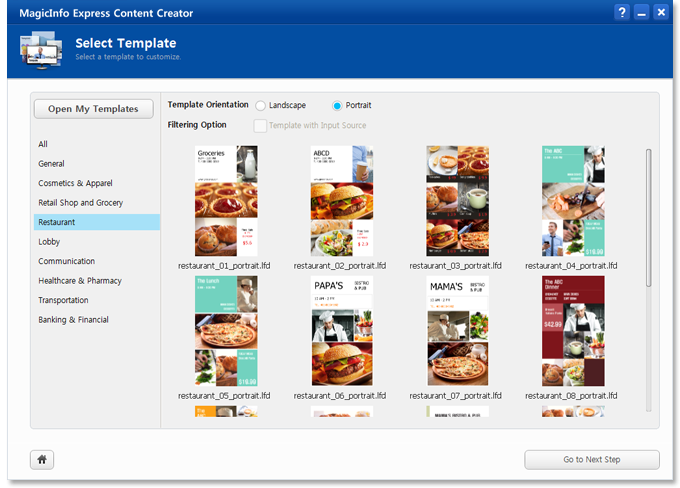Click the restaurant_03_portrait.lfd file name
Viewport: 680px width, 488px height.
tap(456, 265)
